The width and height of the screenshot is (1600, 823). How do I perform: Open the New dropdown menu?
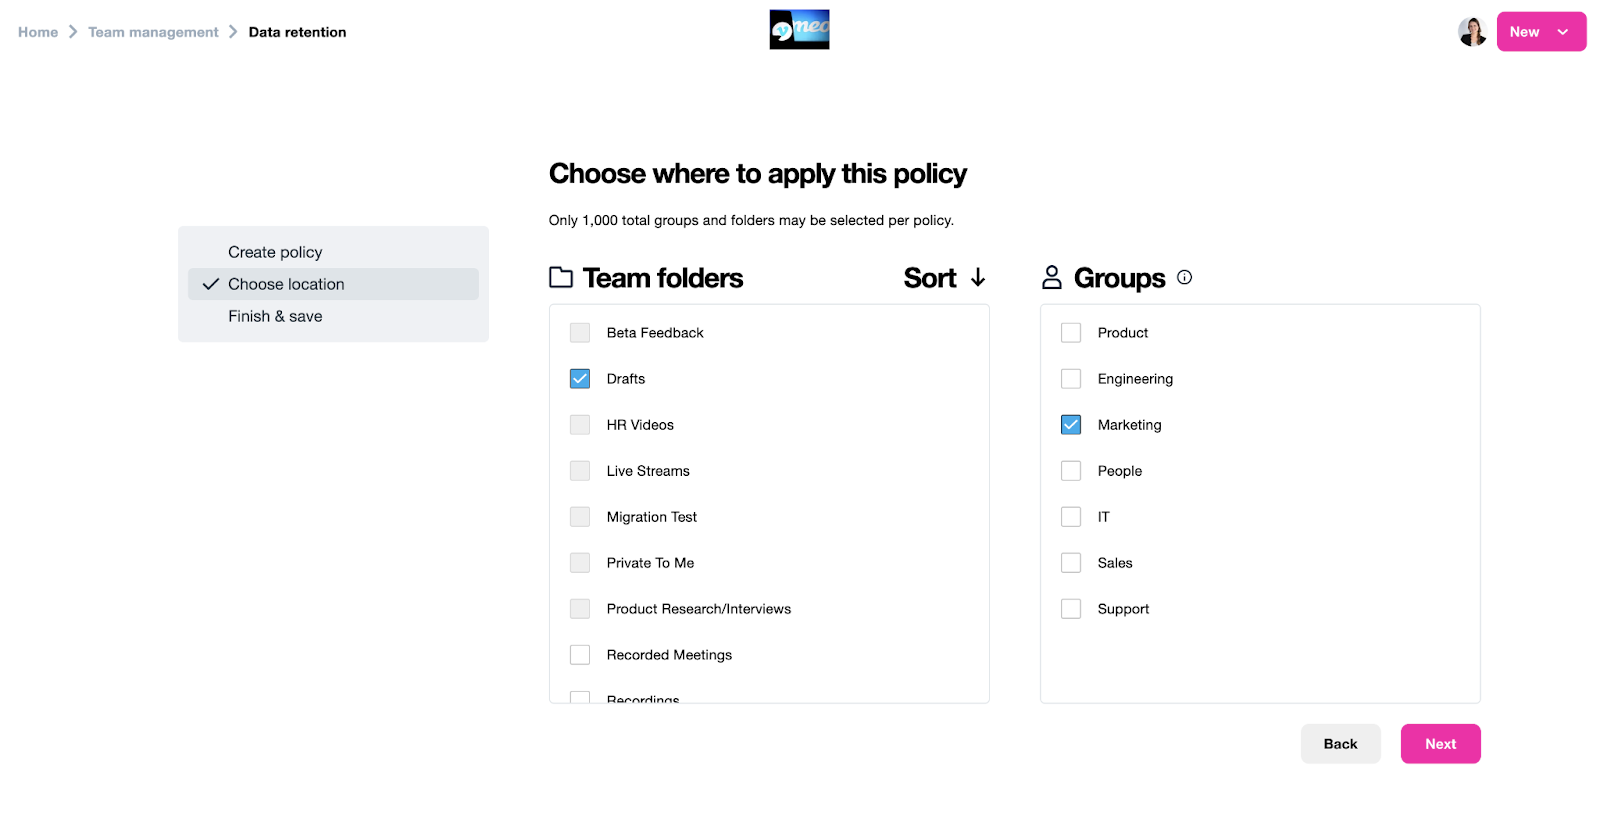click(x=1541, y=32)
